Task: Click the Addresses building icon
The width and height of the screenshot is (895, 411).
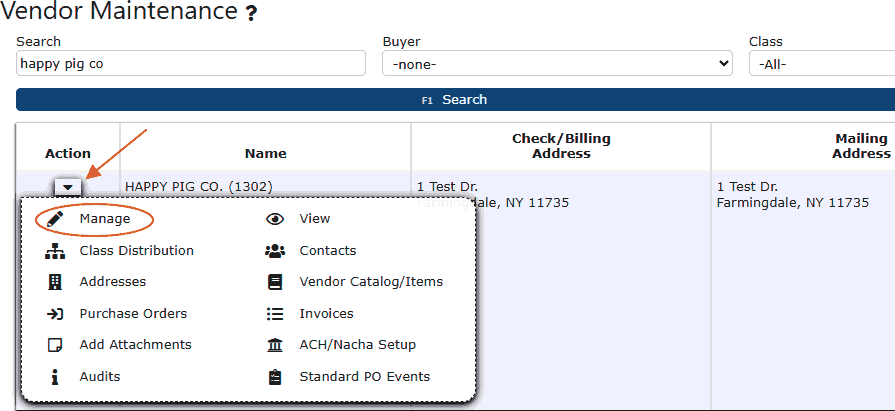Action: pyautogui.click(x=56, y=283)
